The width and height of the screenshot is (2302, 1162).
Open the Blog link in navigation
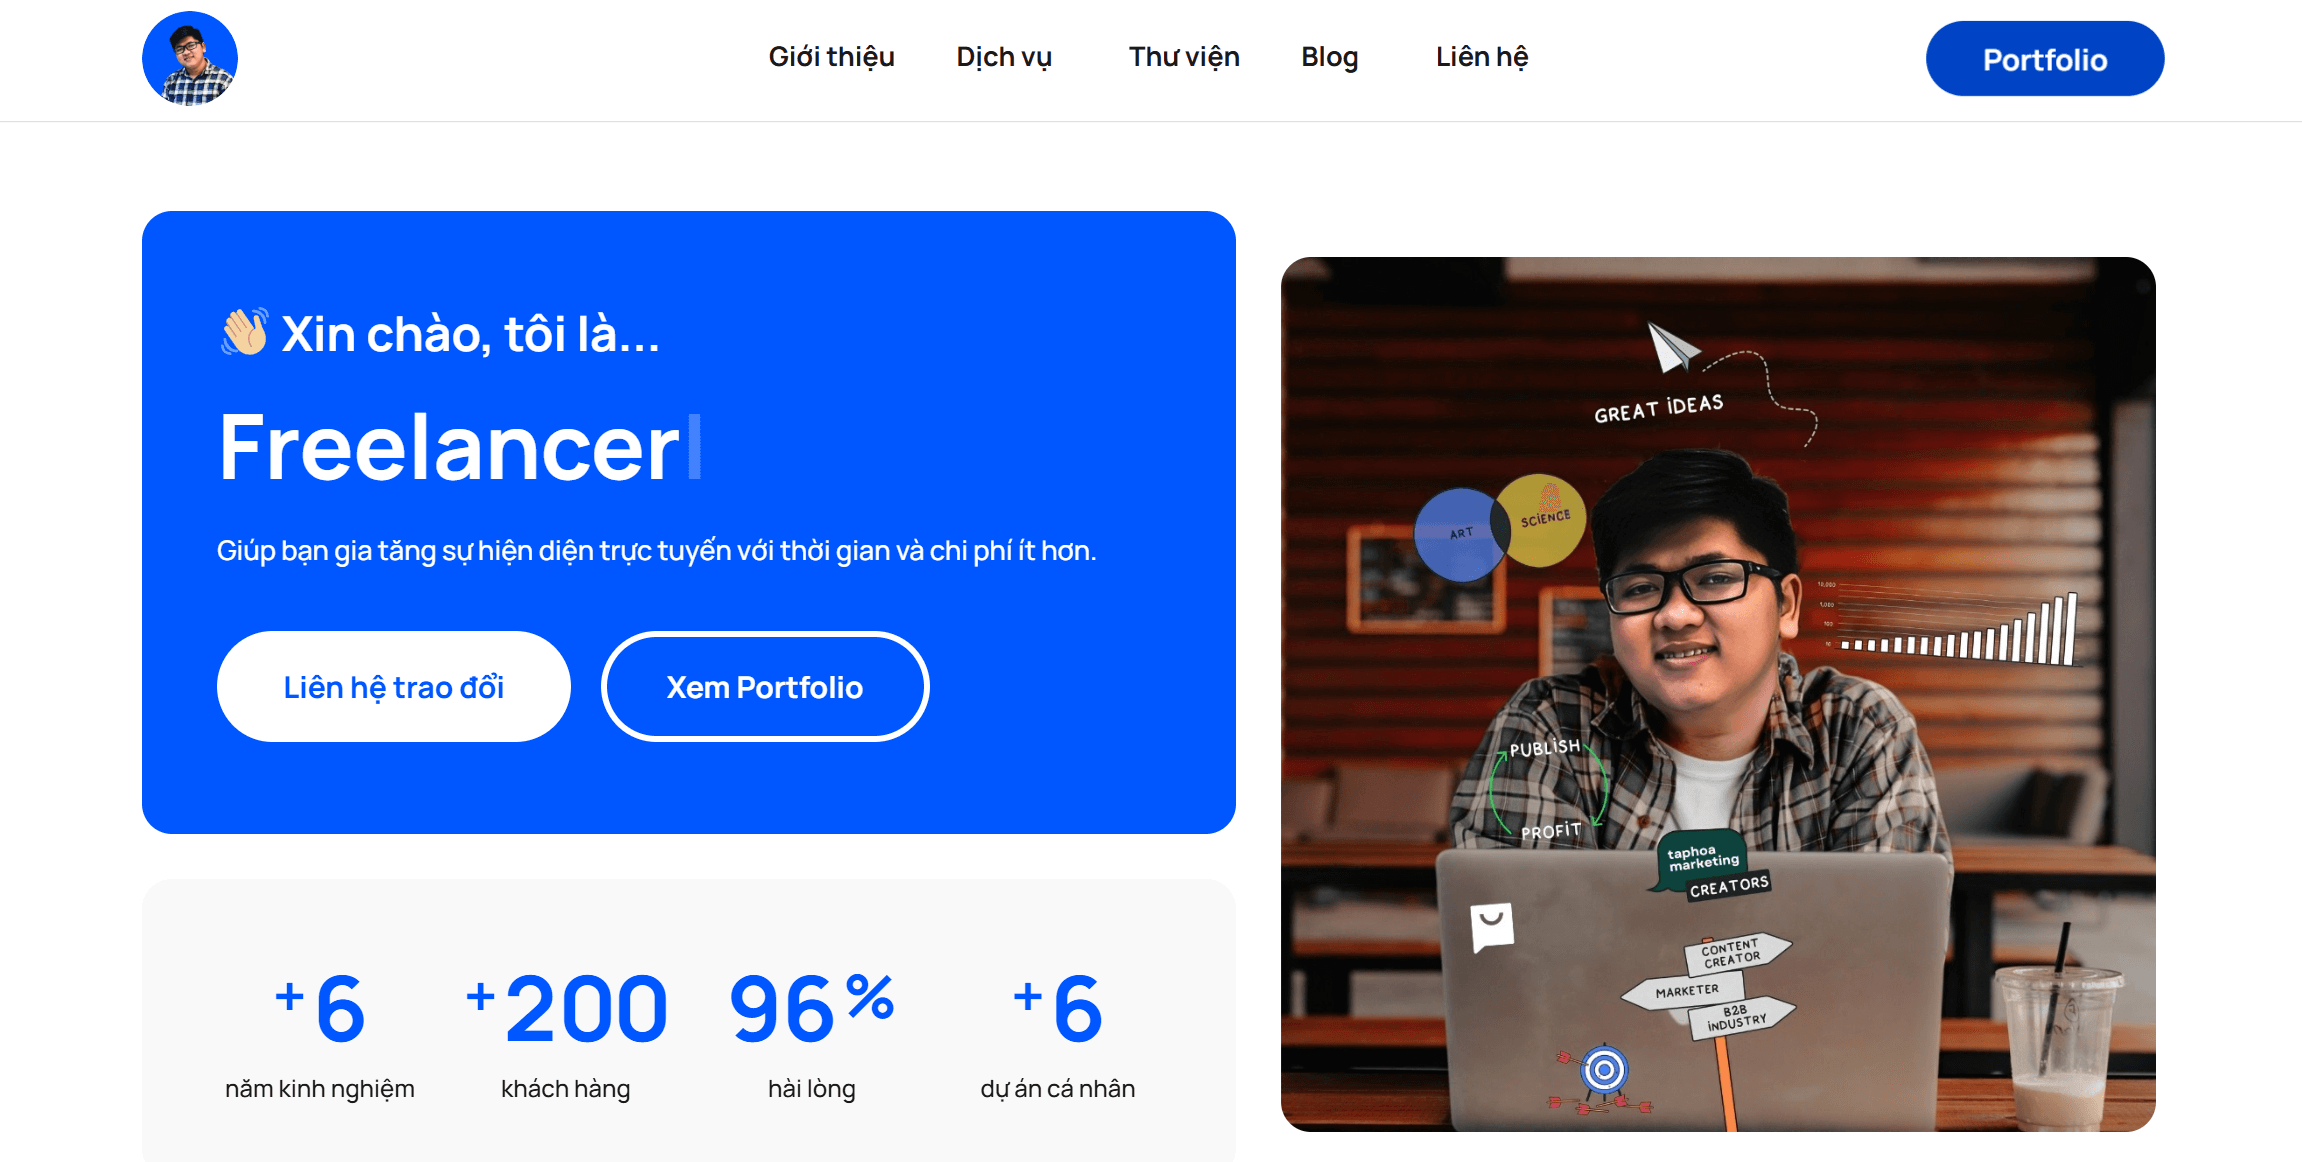tap(1329, 57)
